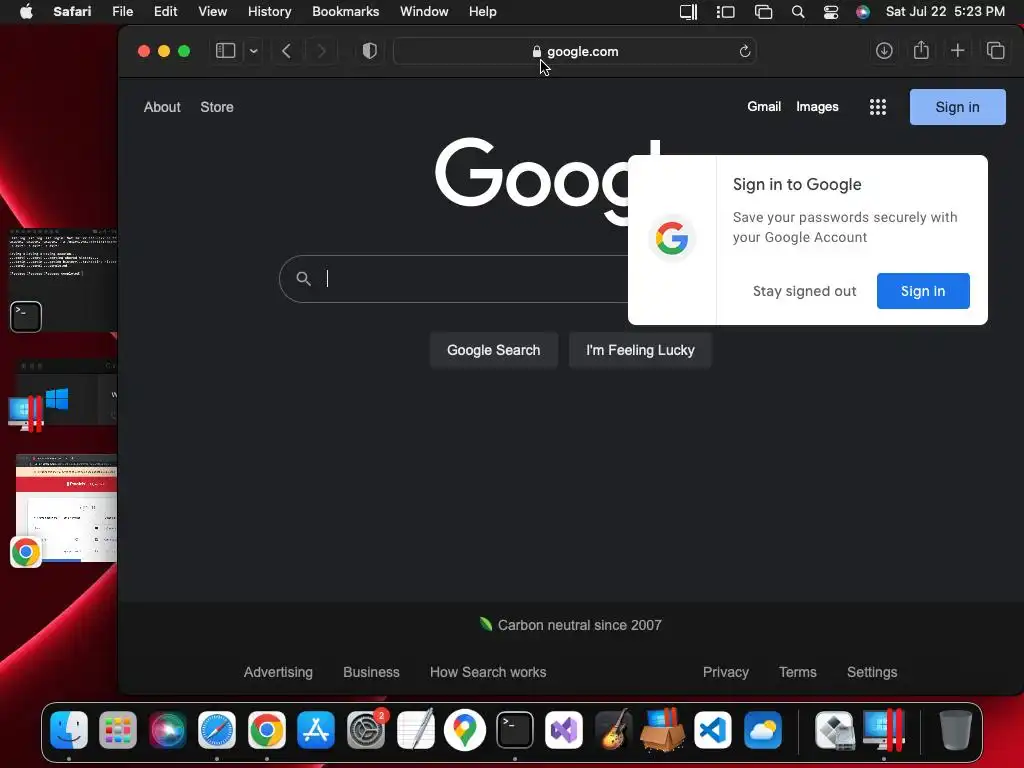Open Finder from the Dock
This screenshot has width=1024, height=768.
pos(69,729)
